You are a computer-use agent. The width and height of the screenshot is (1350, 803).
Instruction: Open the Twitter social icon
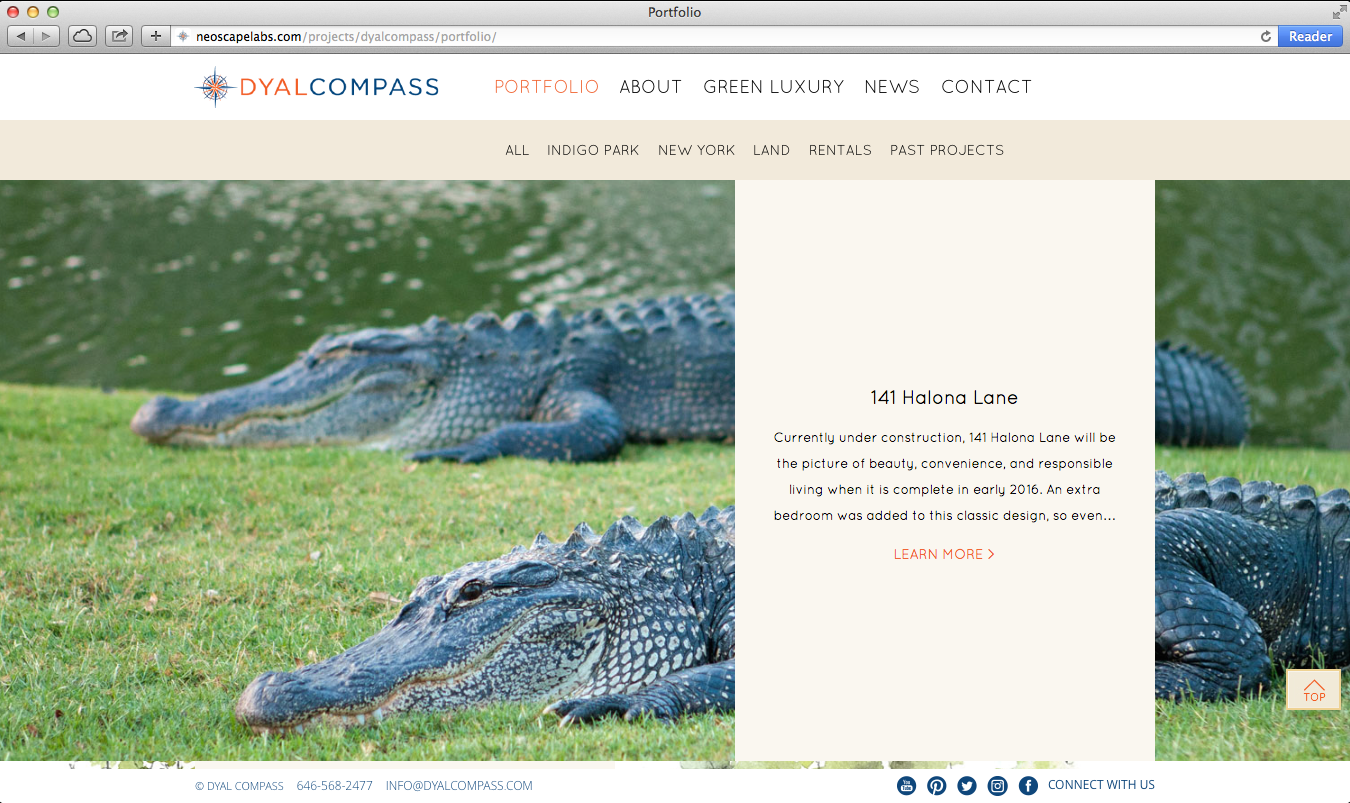[x=967, y=786]
